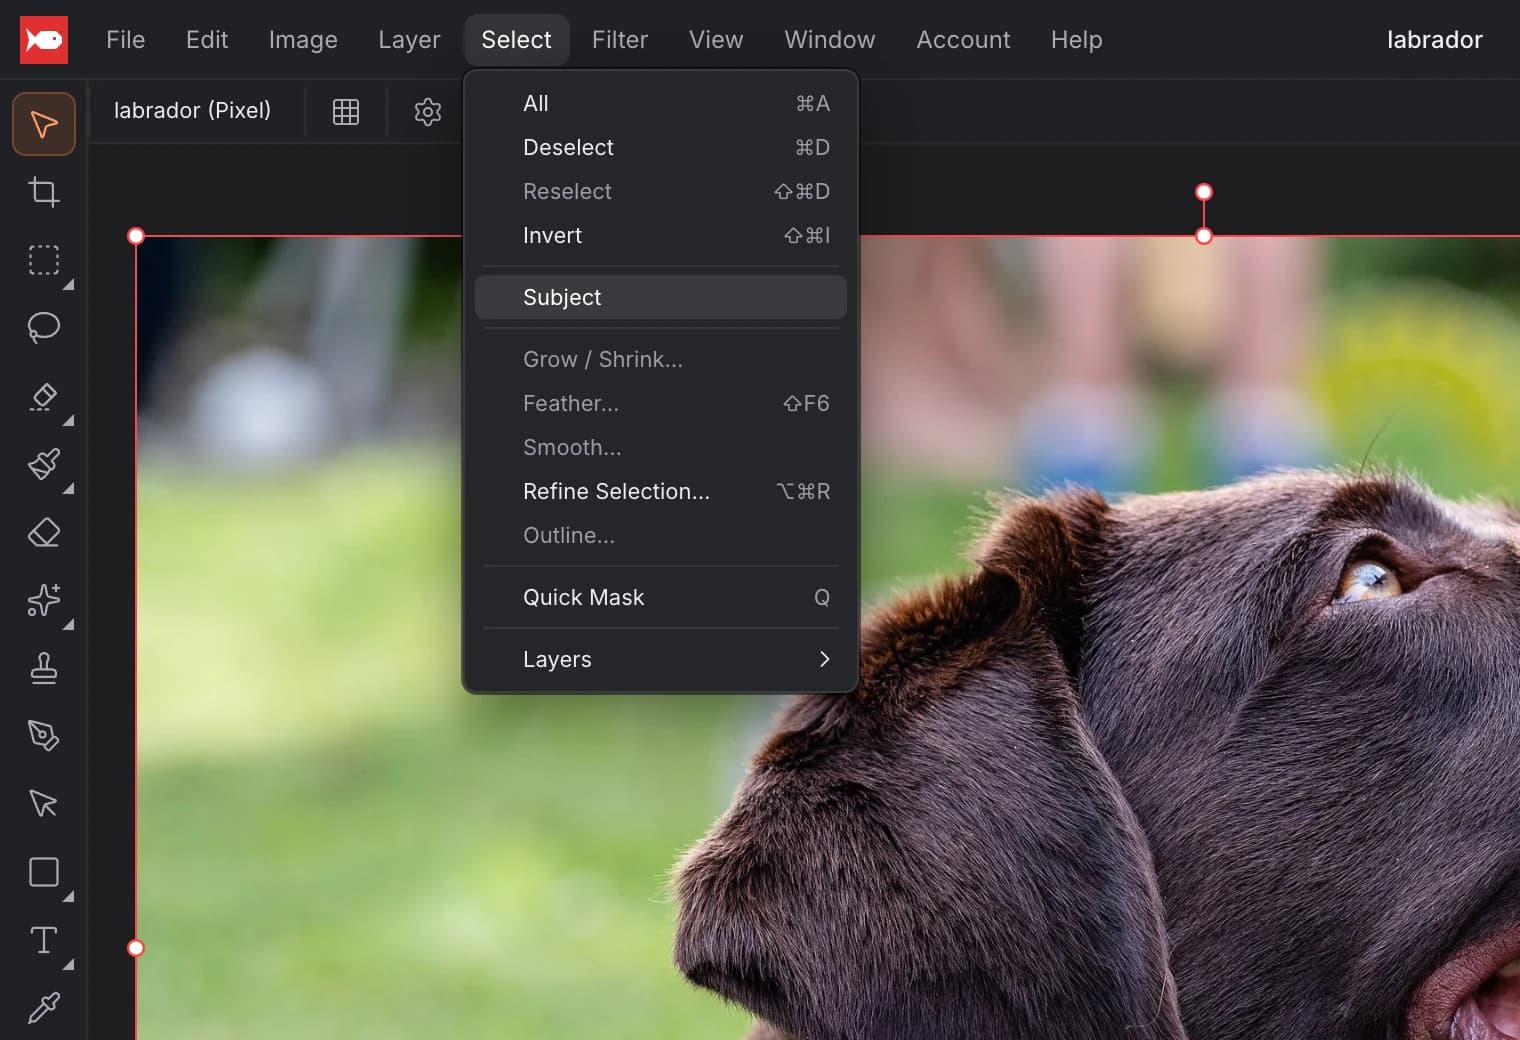Open the Edit menu

coord(207,40)
